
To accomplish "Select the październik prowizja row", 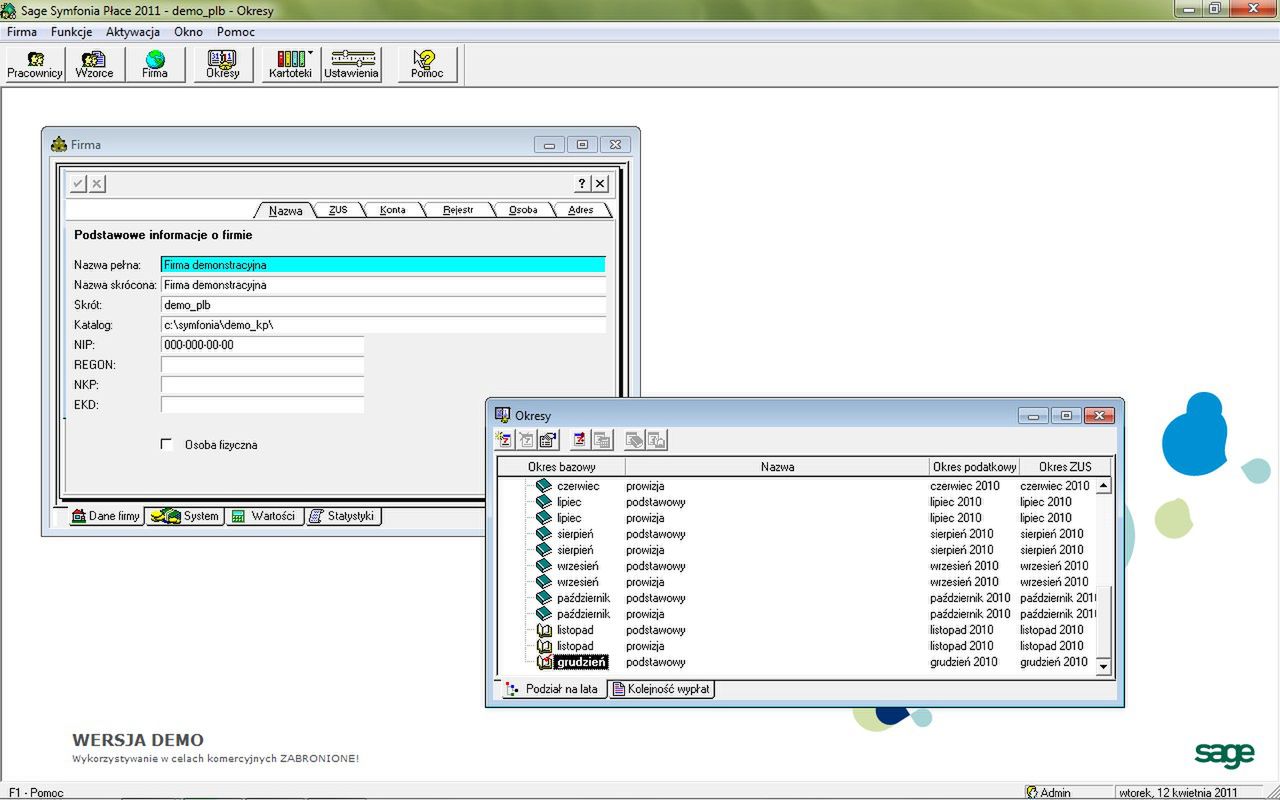I will [x=797, y=614].
